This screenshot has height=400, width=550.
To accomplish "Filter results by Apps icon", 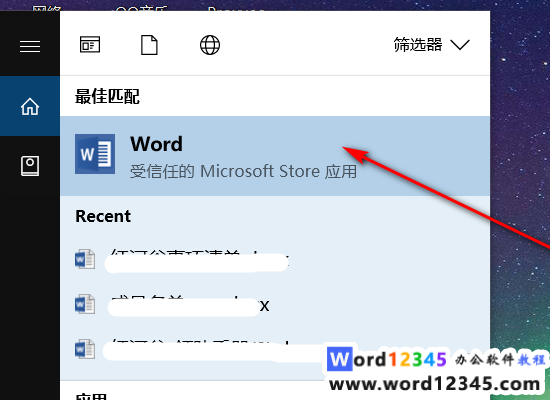I will click(90, 45).
